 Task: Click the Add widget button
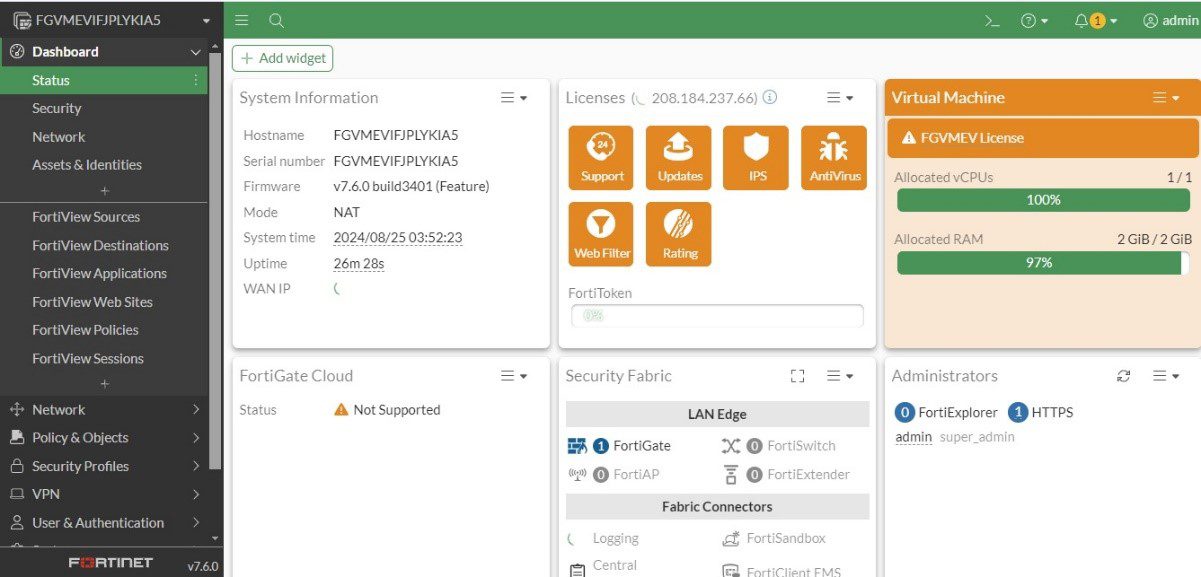pos(283,58)
